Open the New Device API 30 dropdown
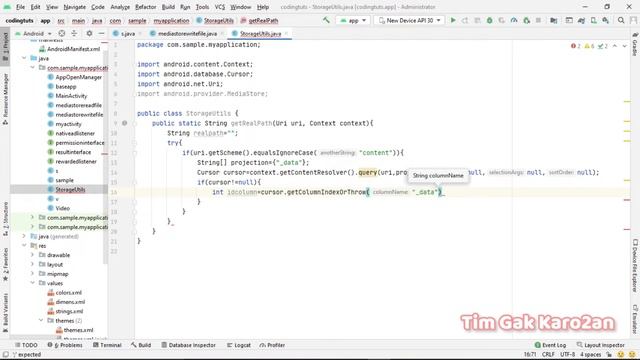This screenshot has width=640, height=360. [x=409, y=20]
